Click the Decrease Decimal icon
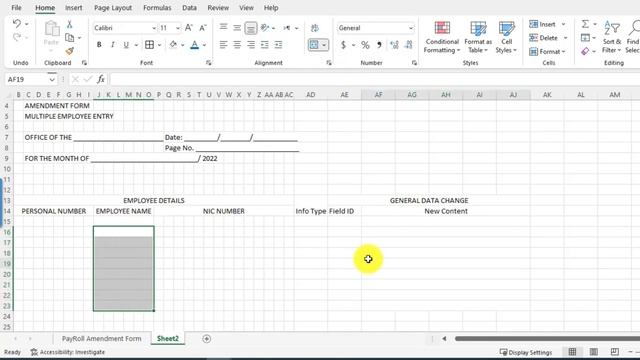 [409, 45]
